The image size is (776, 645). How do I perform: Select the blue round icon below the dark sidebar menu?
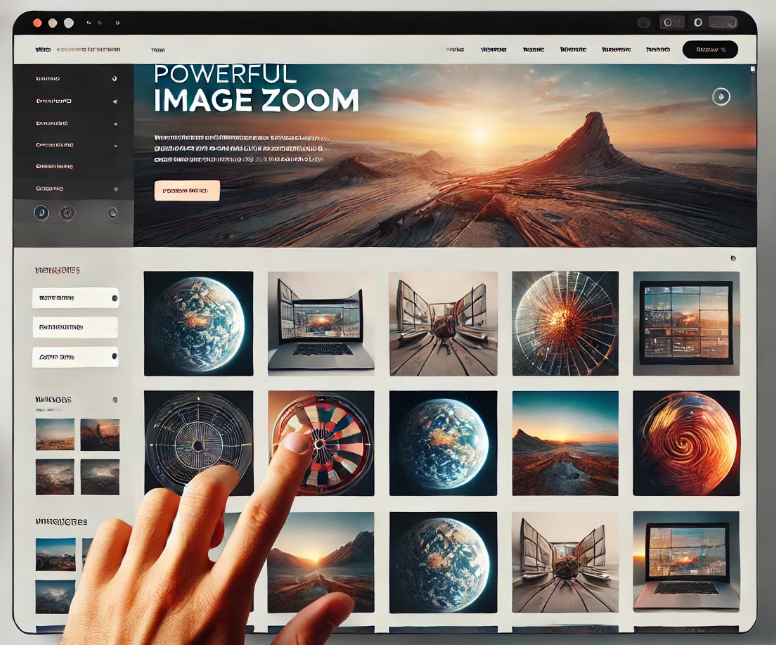42,213
